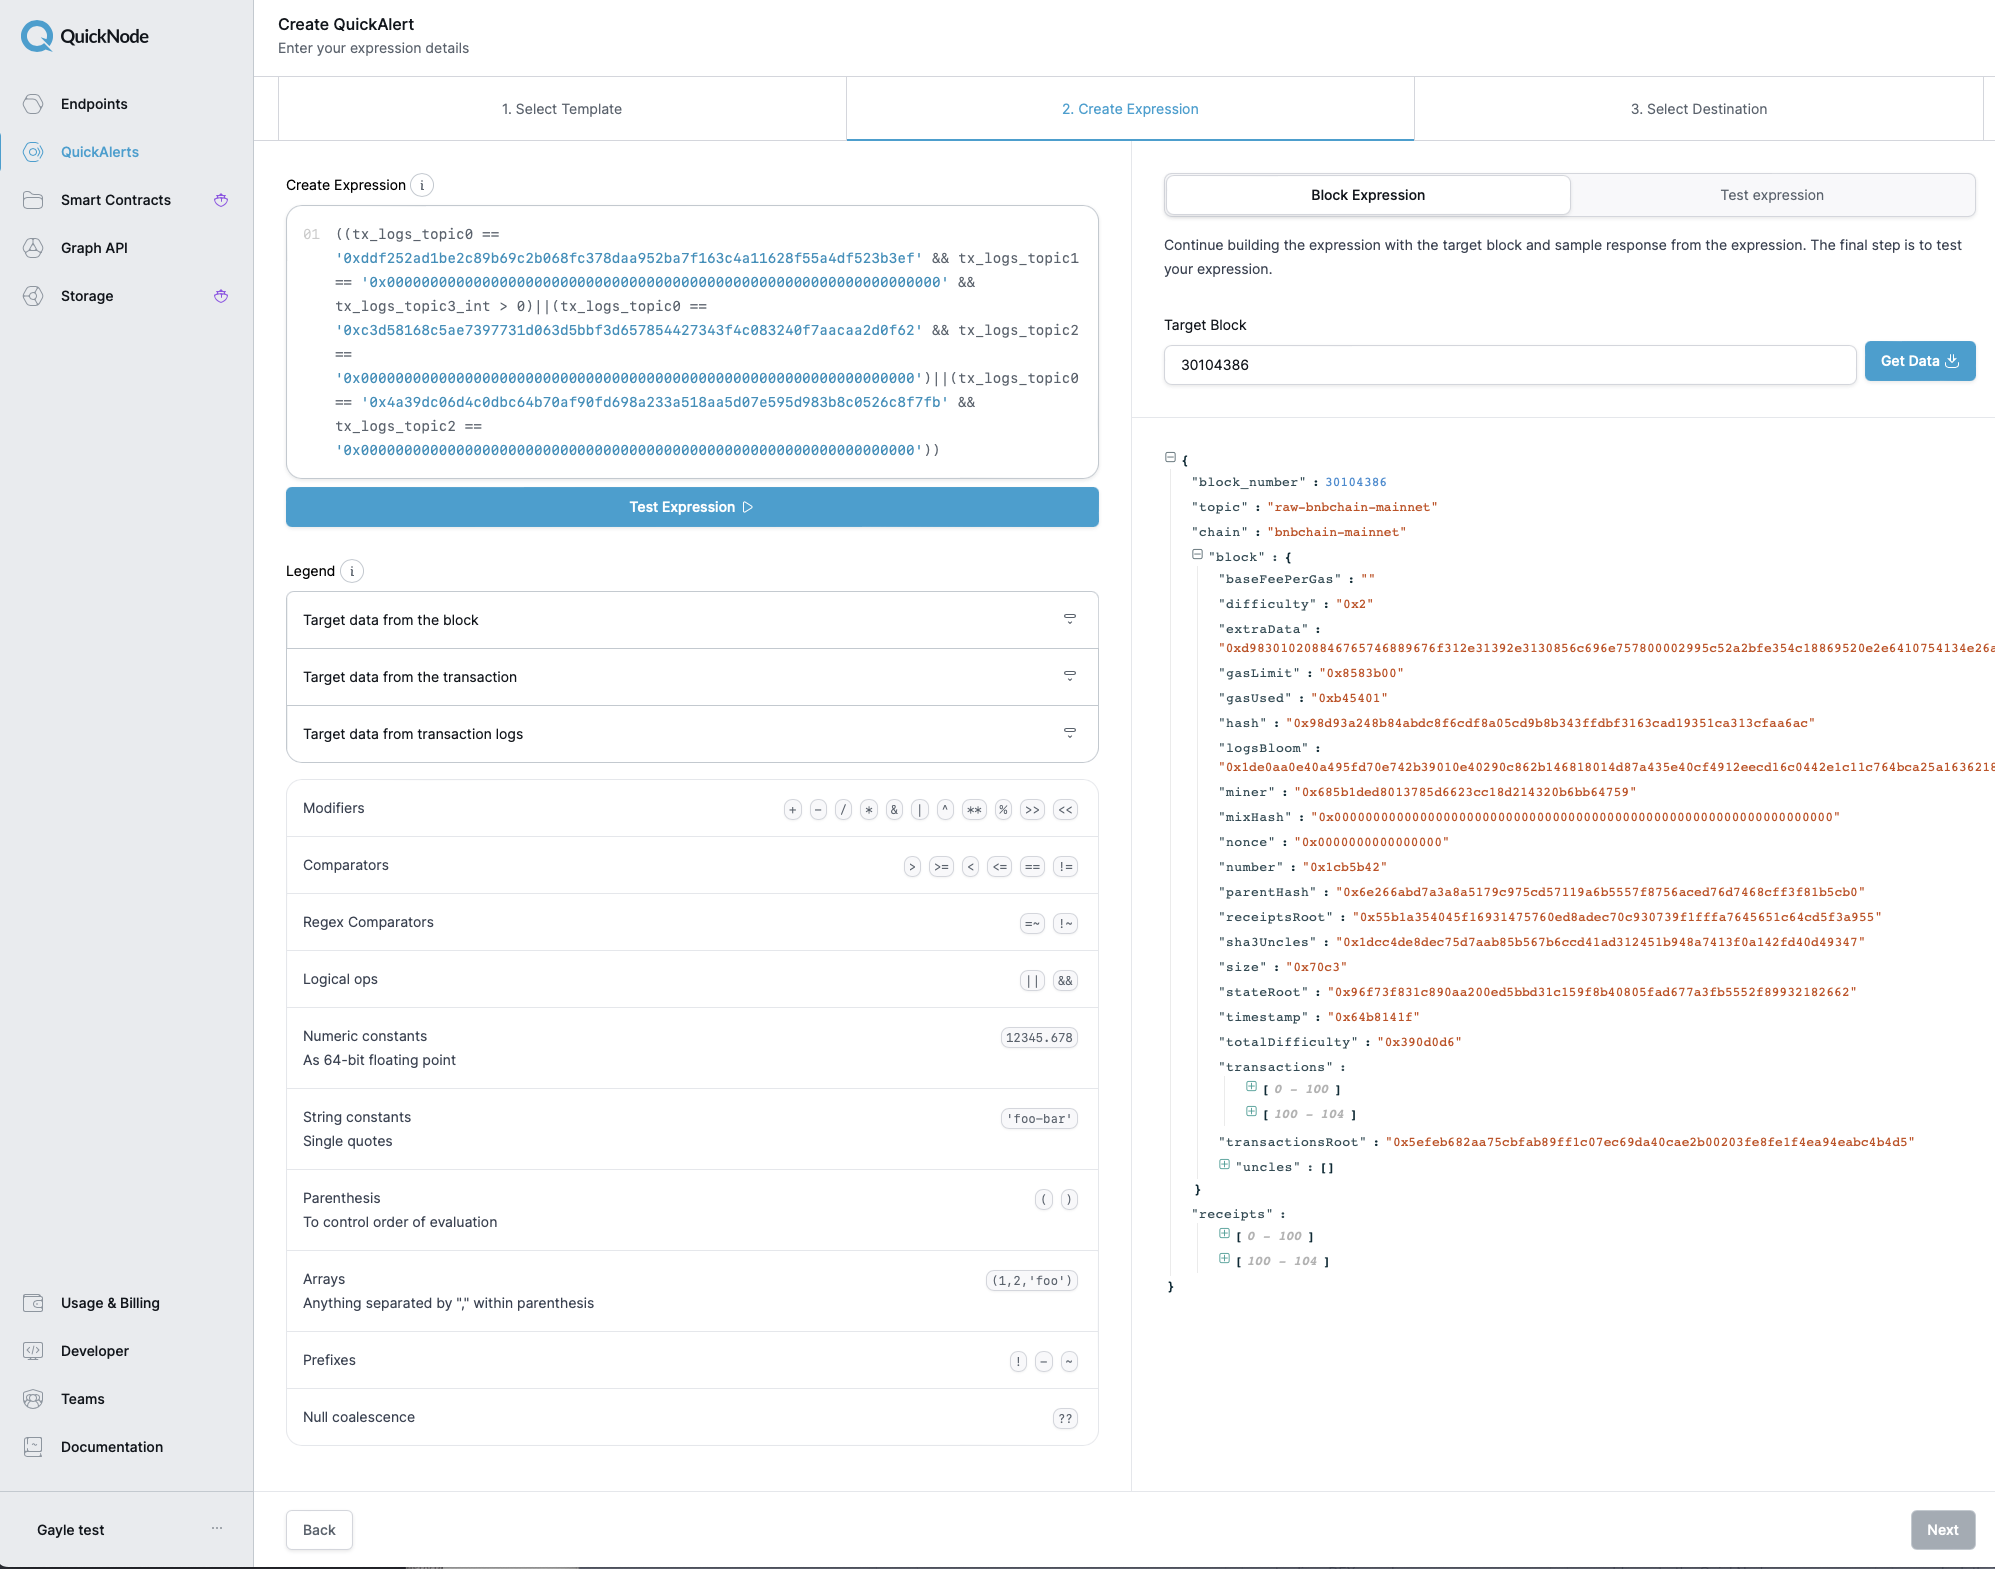This screenshot has height=1569, width=1995.
Task: Click the Back button
Action: [x=319, y=1530]
